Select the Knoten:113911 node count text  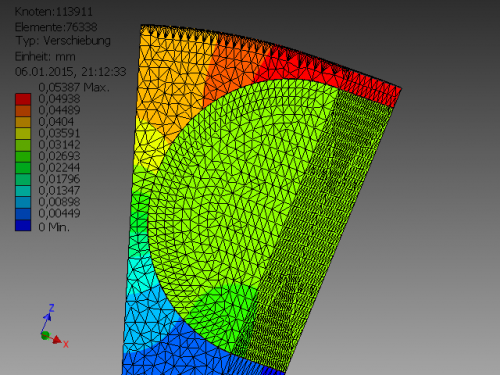(54, 12)
